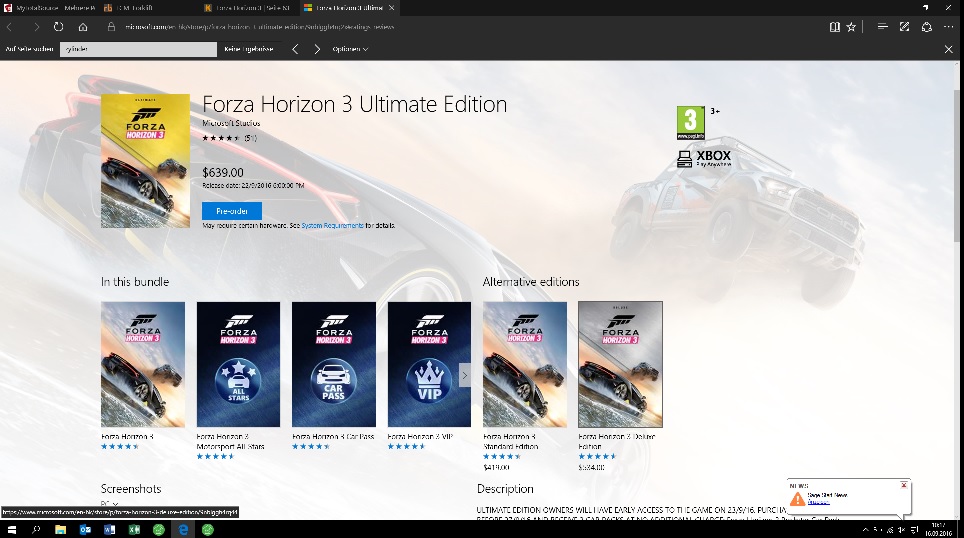This screenshot has height=538, width=964.
Task: Click the Deluxe Edition cover thumbnail
Action: click(620, 364)
